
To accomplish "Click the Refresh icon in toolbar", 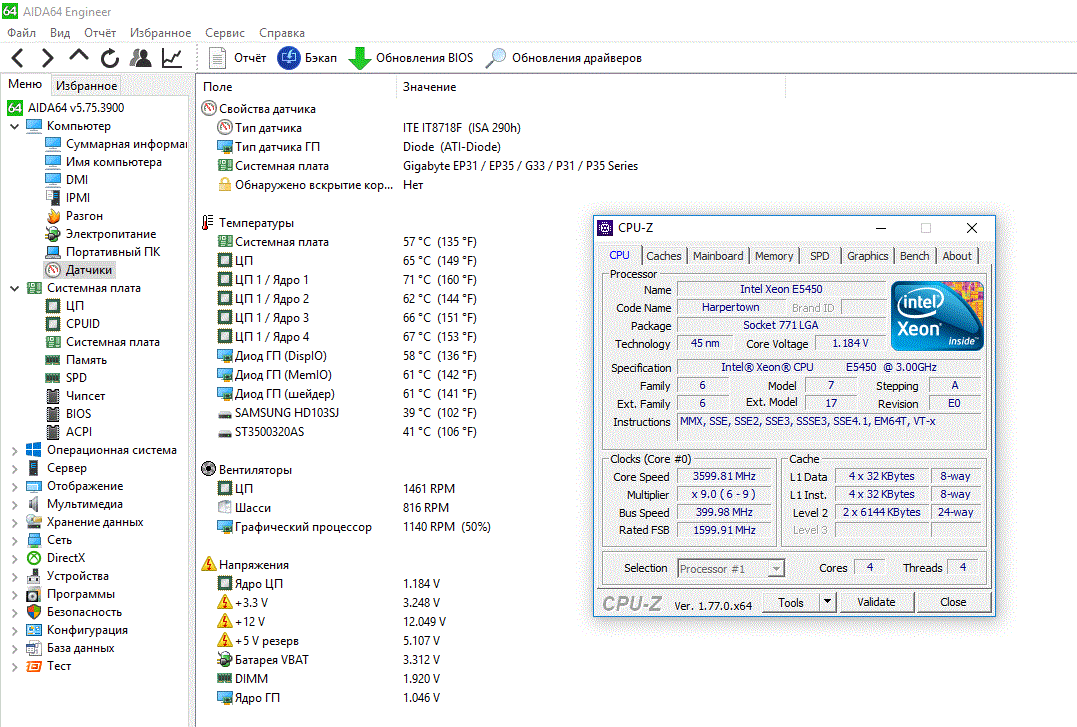I will pos(109,58).
